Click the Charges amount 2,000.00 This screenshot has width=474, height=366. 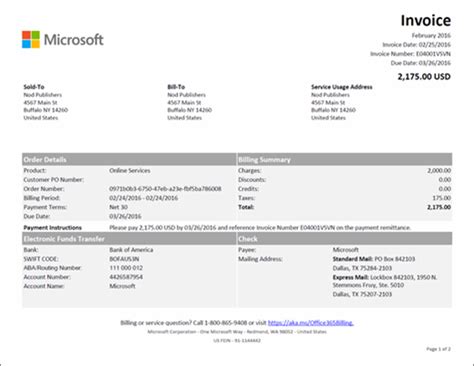pyautogui.click(x=439, y=170)
